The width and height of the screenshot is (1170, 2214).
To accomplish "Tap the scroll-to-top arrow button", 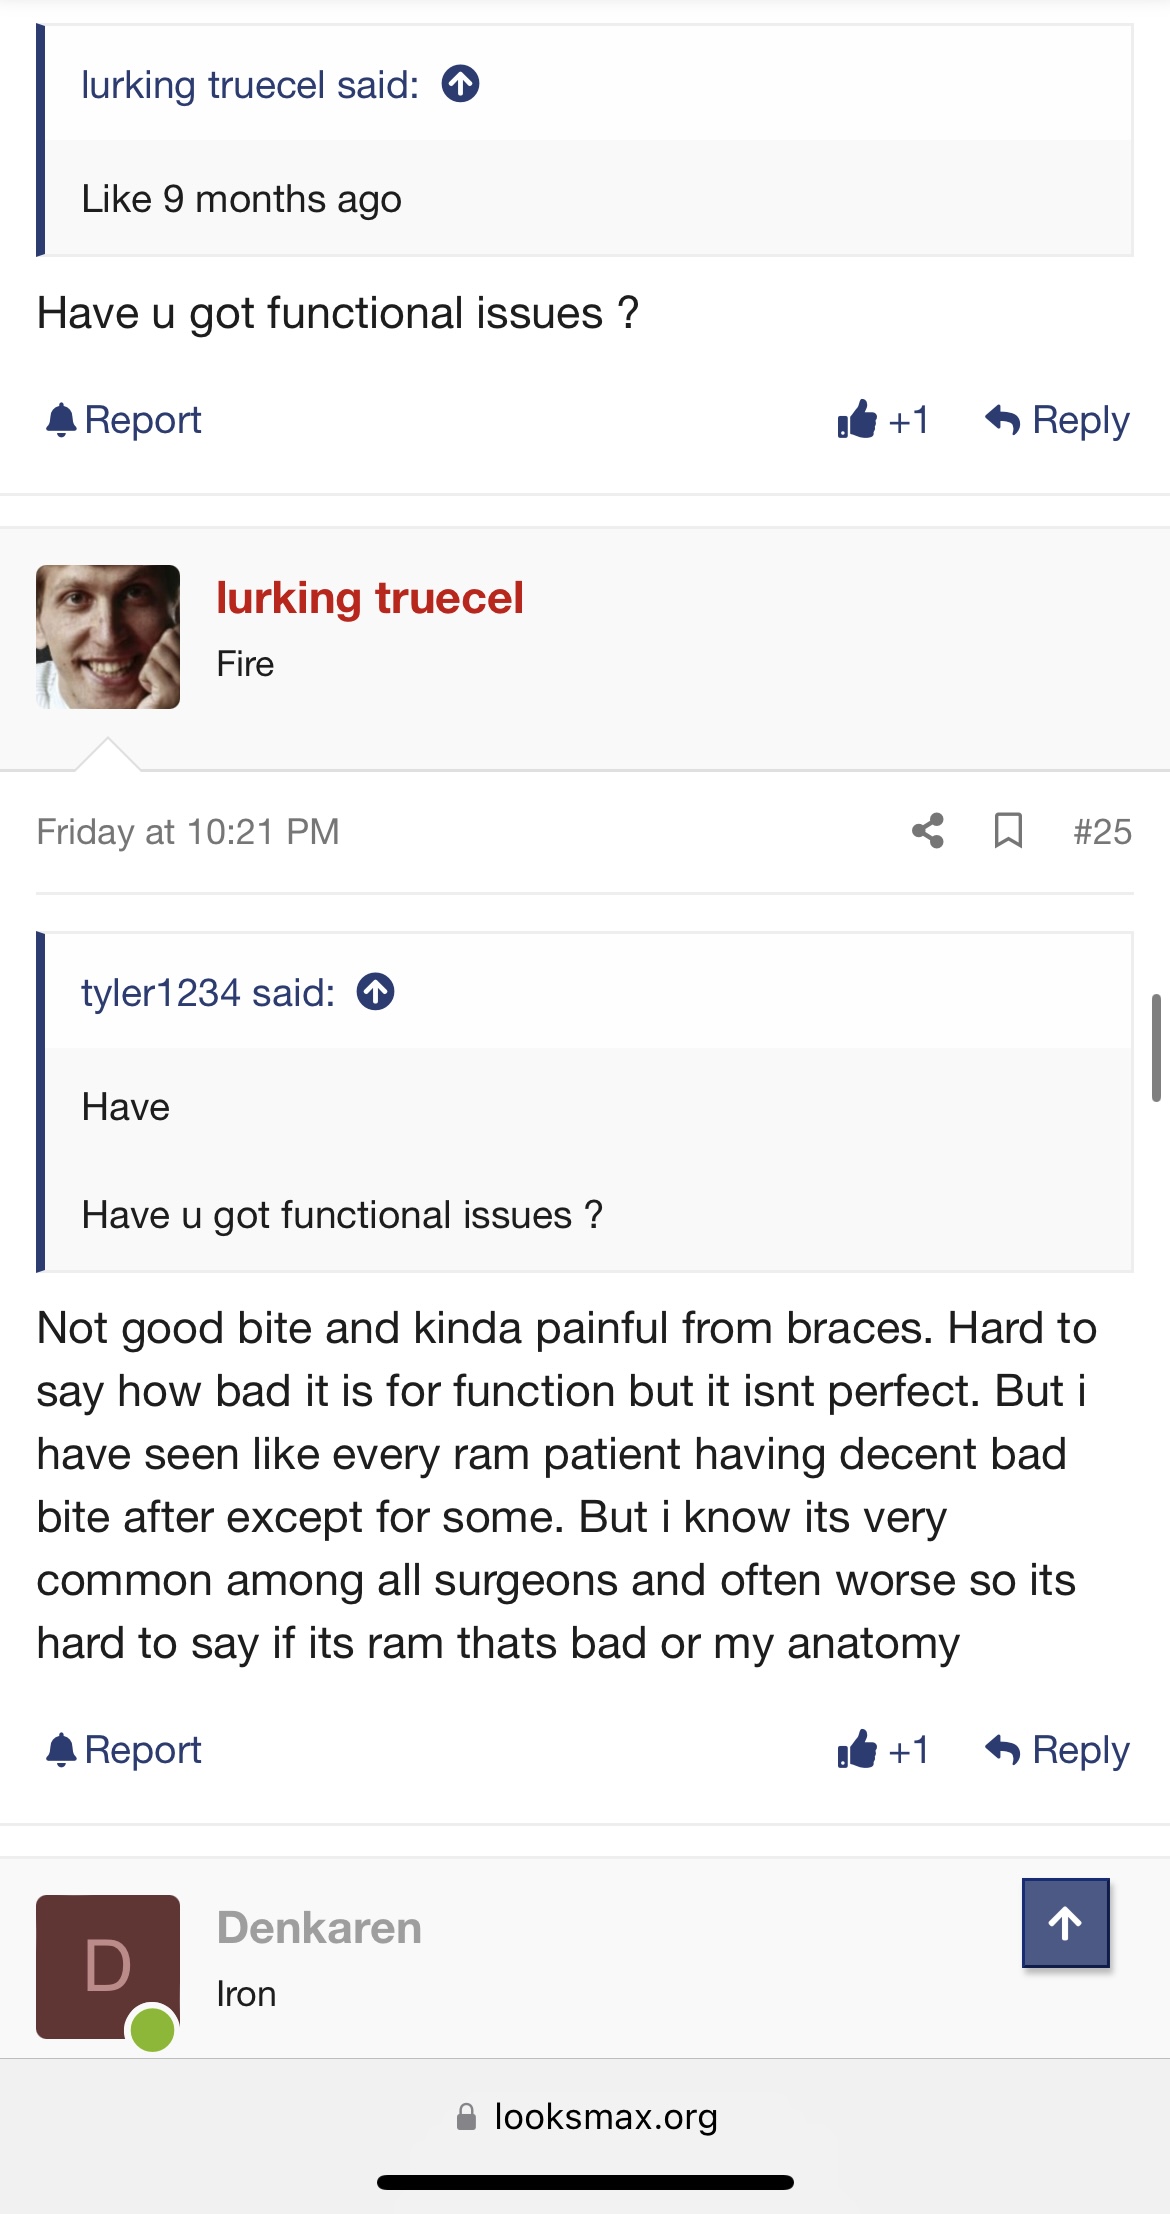I will 1065,1923.
